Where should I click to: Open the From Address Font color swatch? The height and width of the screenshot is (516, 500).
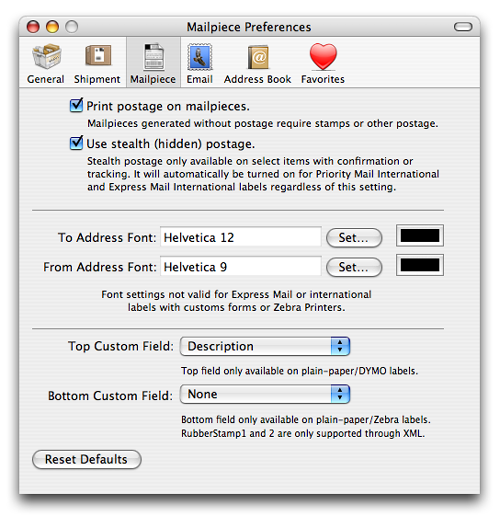(x=420, y=265)
